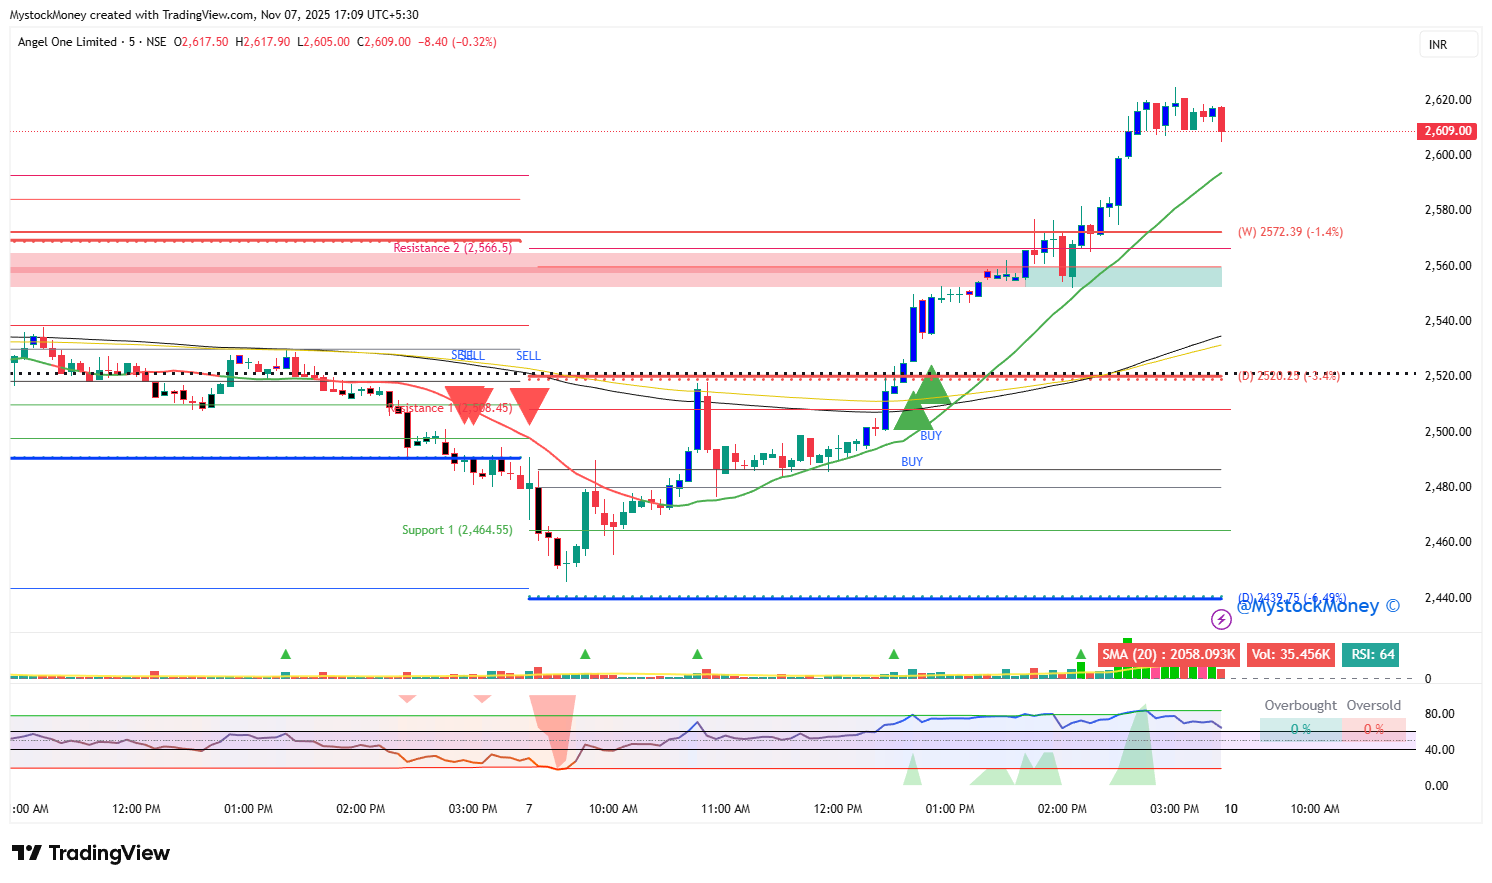Click the TradingView logo at bottom left
1492x883 pixels.
91,853
